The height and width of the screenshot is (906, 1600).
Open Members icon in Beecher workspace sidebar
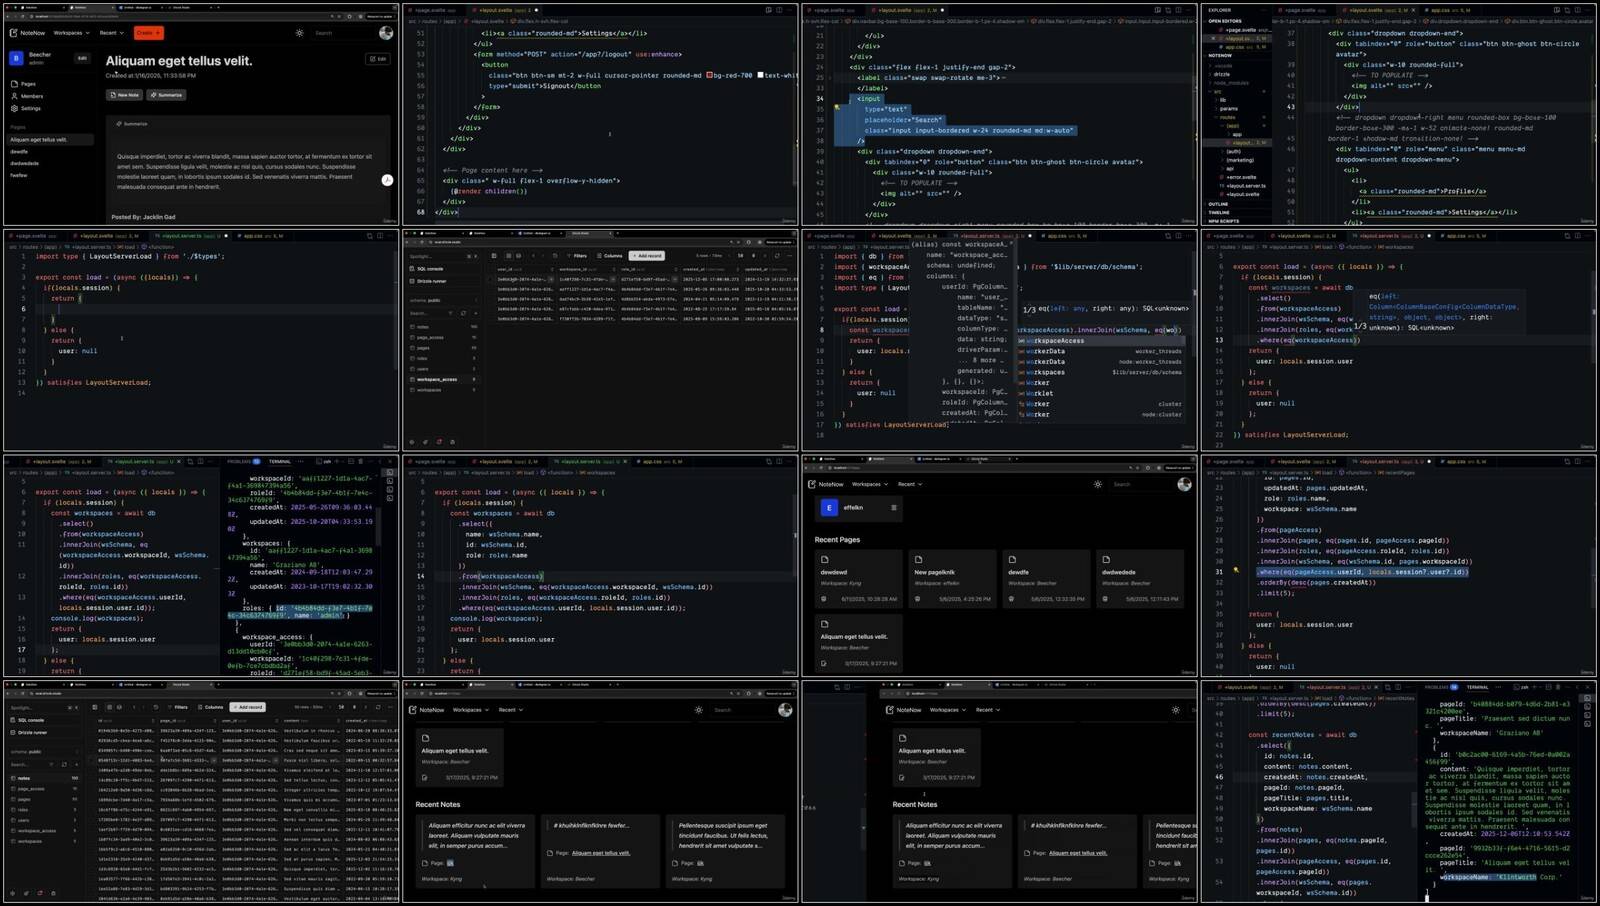tap(14, 96)
